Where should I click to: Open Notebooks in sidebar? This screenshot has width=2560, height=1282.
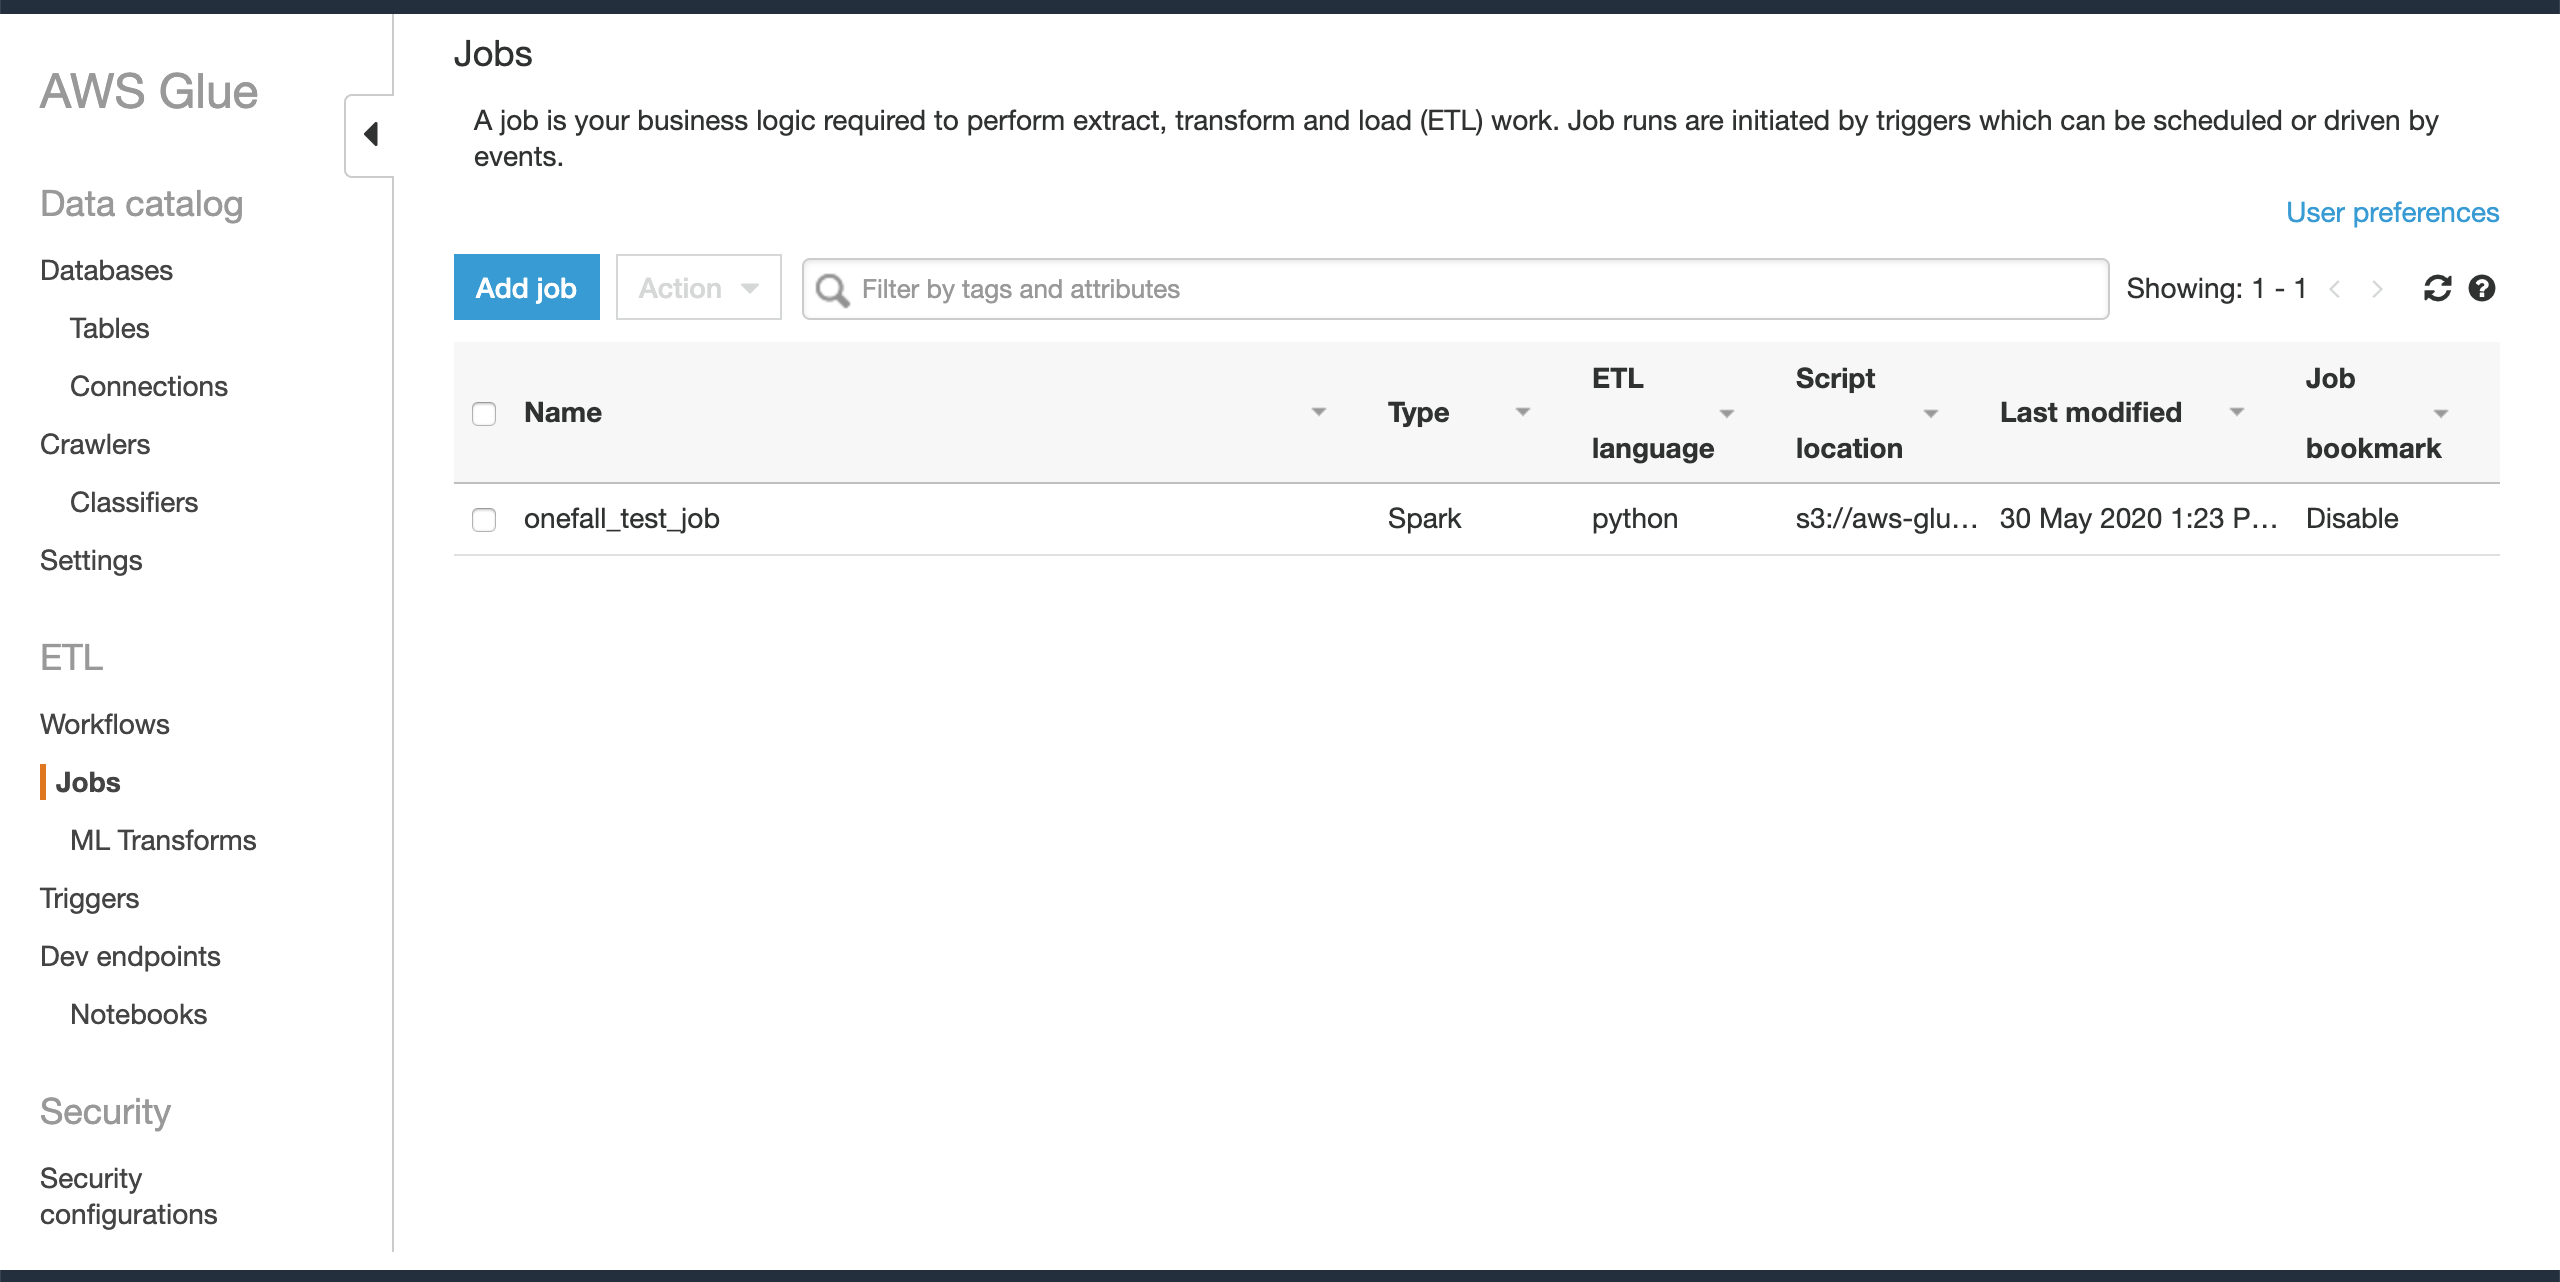[x=138, y=1014]
